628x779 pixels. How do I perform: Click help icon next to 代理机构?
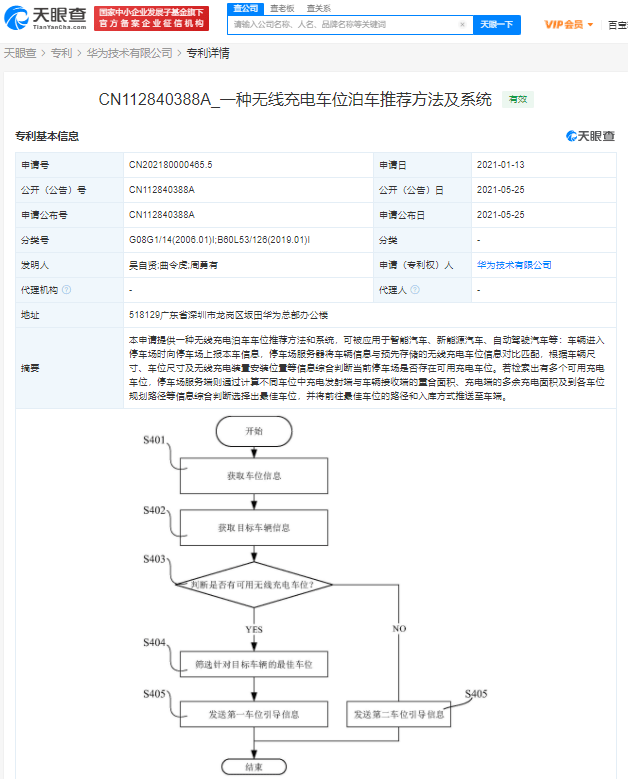67,290
